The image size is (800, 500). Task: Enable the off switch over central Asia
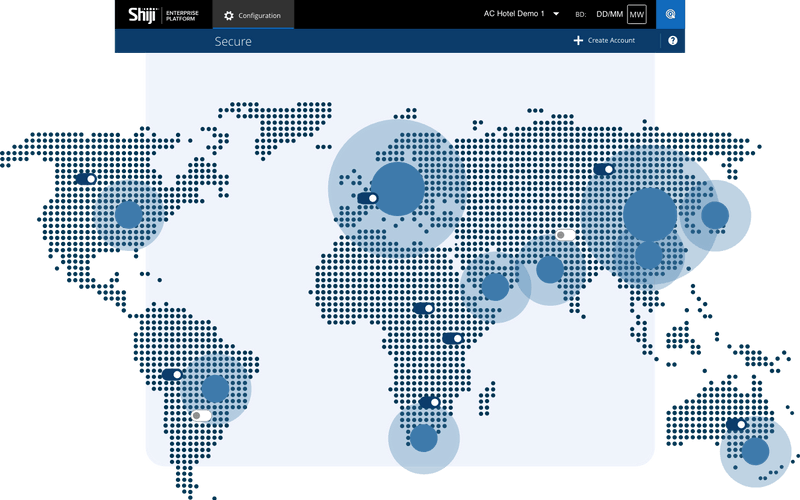coord(565,235)
